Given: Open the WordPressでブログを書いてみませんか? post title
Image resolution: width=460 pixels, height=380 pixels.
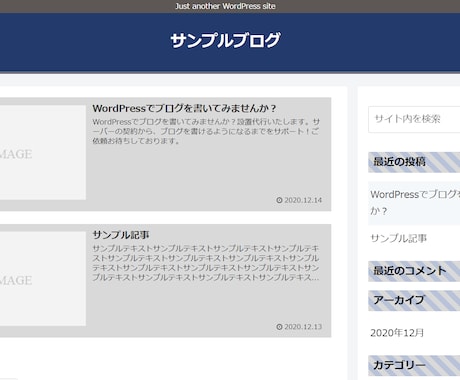Looking at the screenshot, I should pyautogui.click(x=184, y=108).
